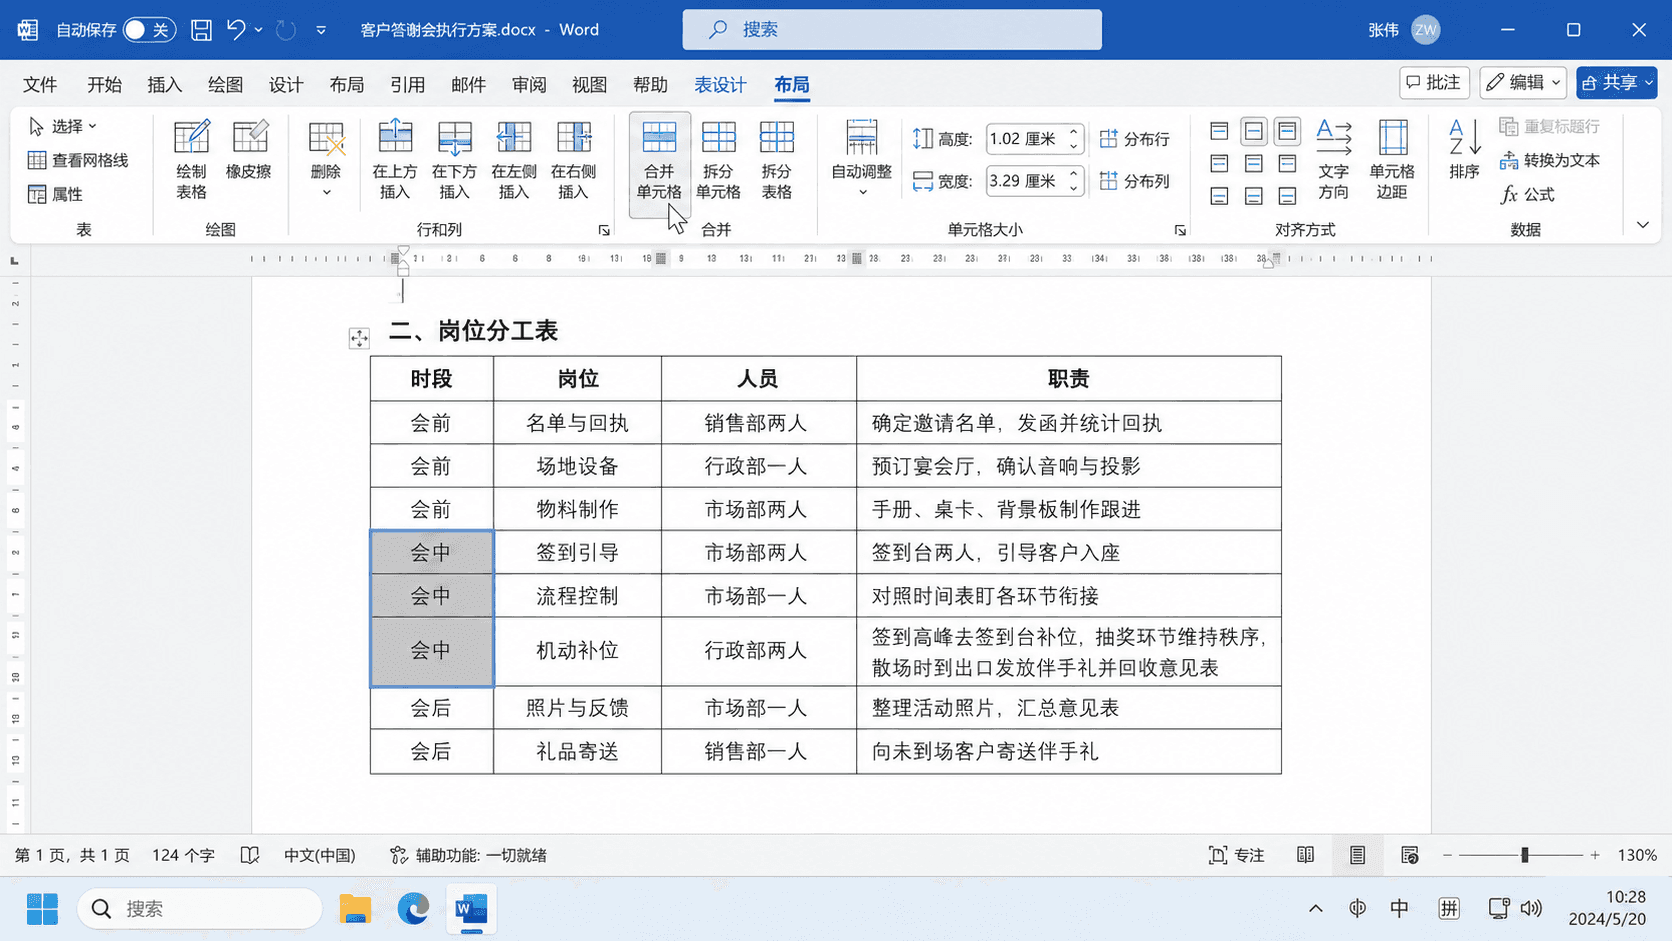Switch to the Review (审阅) tab
This screenshot has width=1672, height=941.
529,85
